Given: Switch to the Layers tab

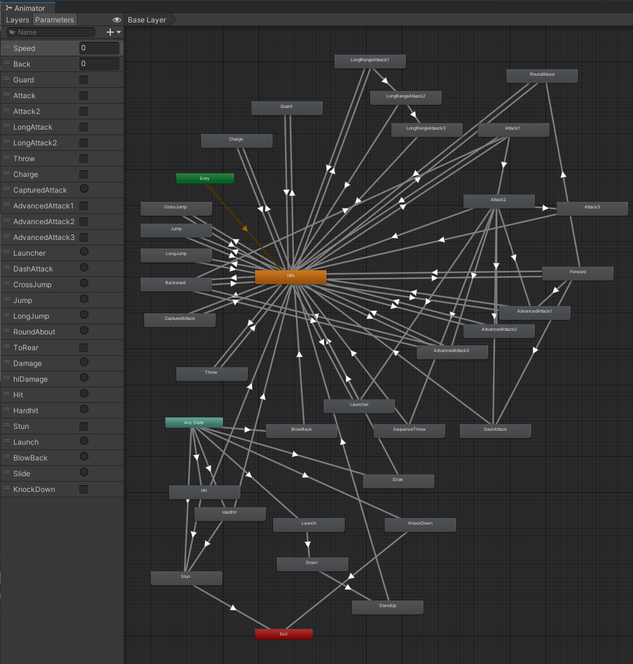Looking at the screenshot, I should pos(17,20).
